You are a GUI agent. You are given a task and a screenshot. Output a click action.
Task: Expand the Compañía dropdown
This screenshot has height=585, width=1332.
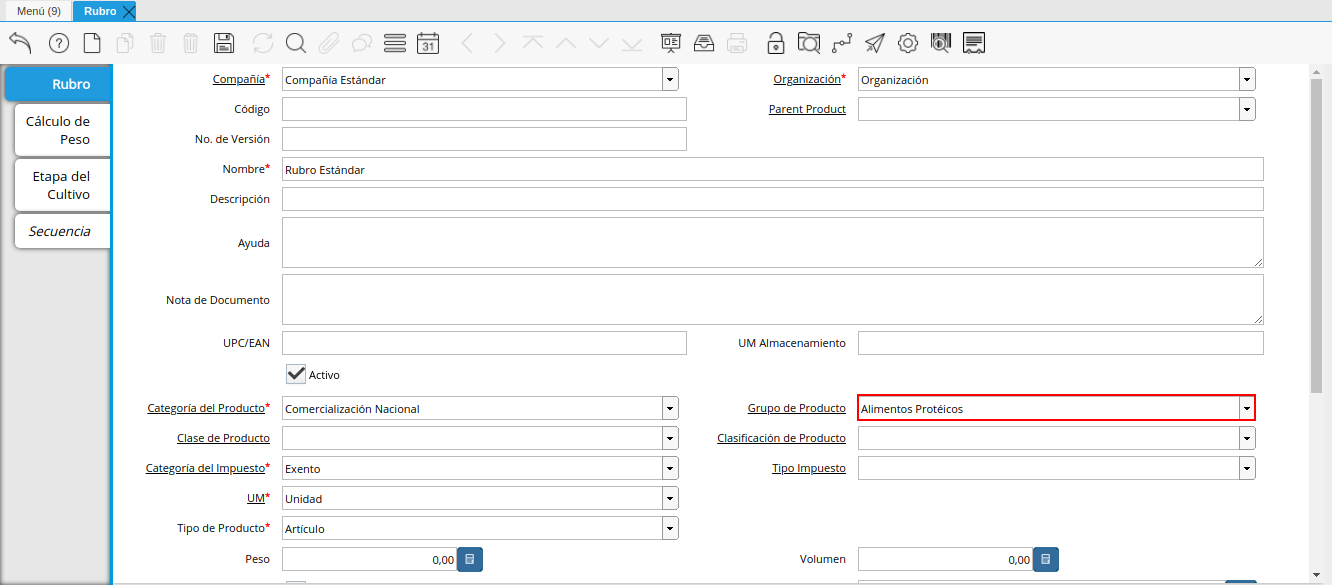[x=670, y=80]
